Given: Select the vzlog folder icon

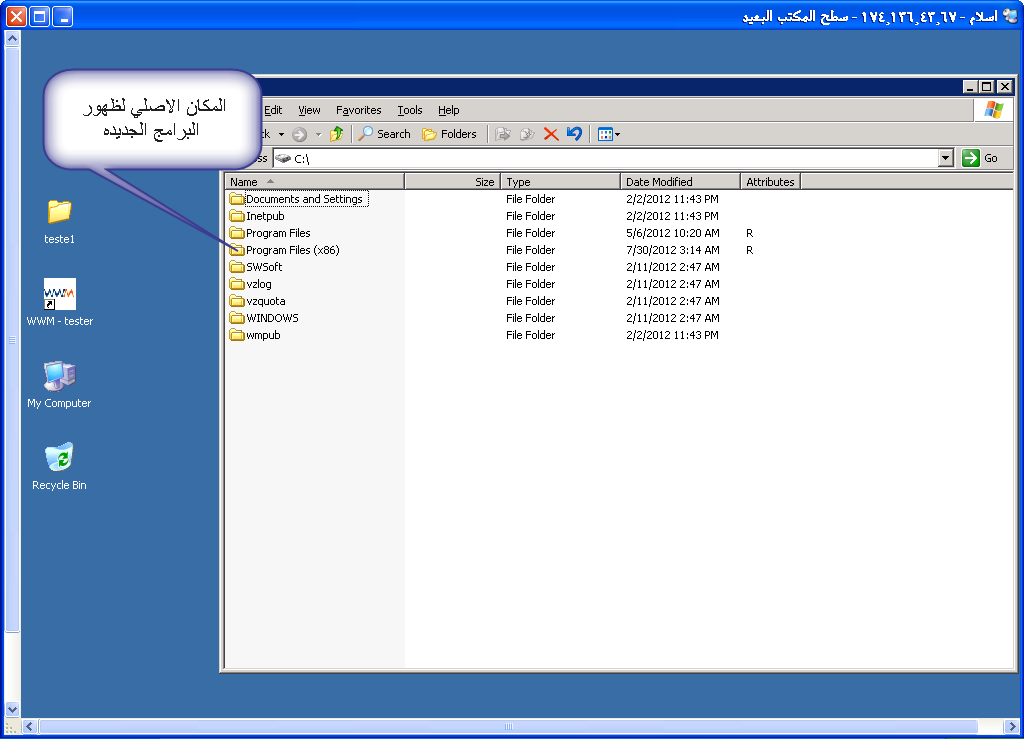Looking at the screenshot, I should pyautogui.click(x=236, y=283).
